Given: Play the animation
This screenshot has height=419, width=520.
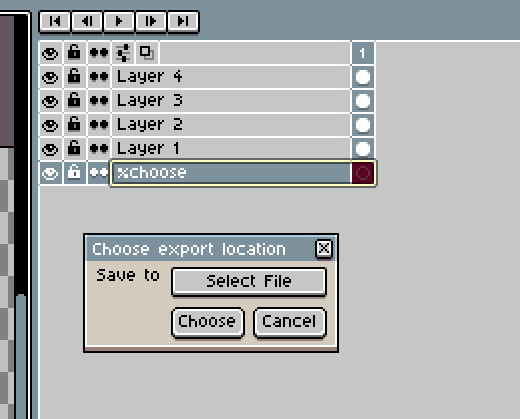Looking at the screenshot, I should tap(119, 22).
